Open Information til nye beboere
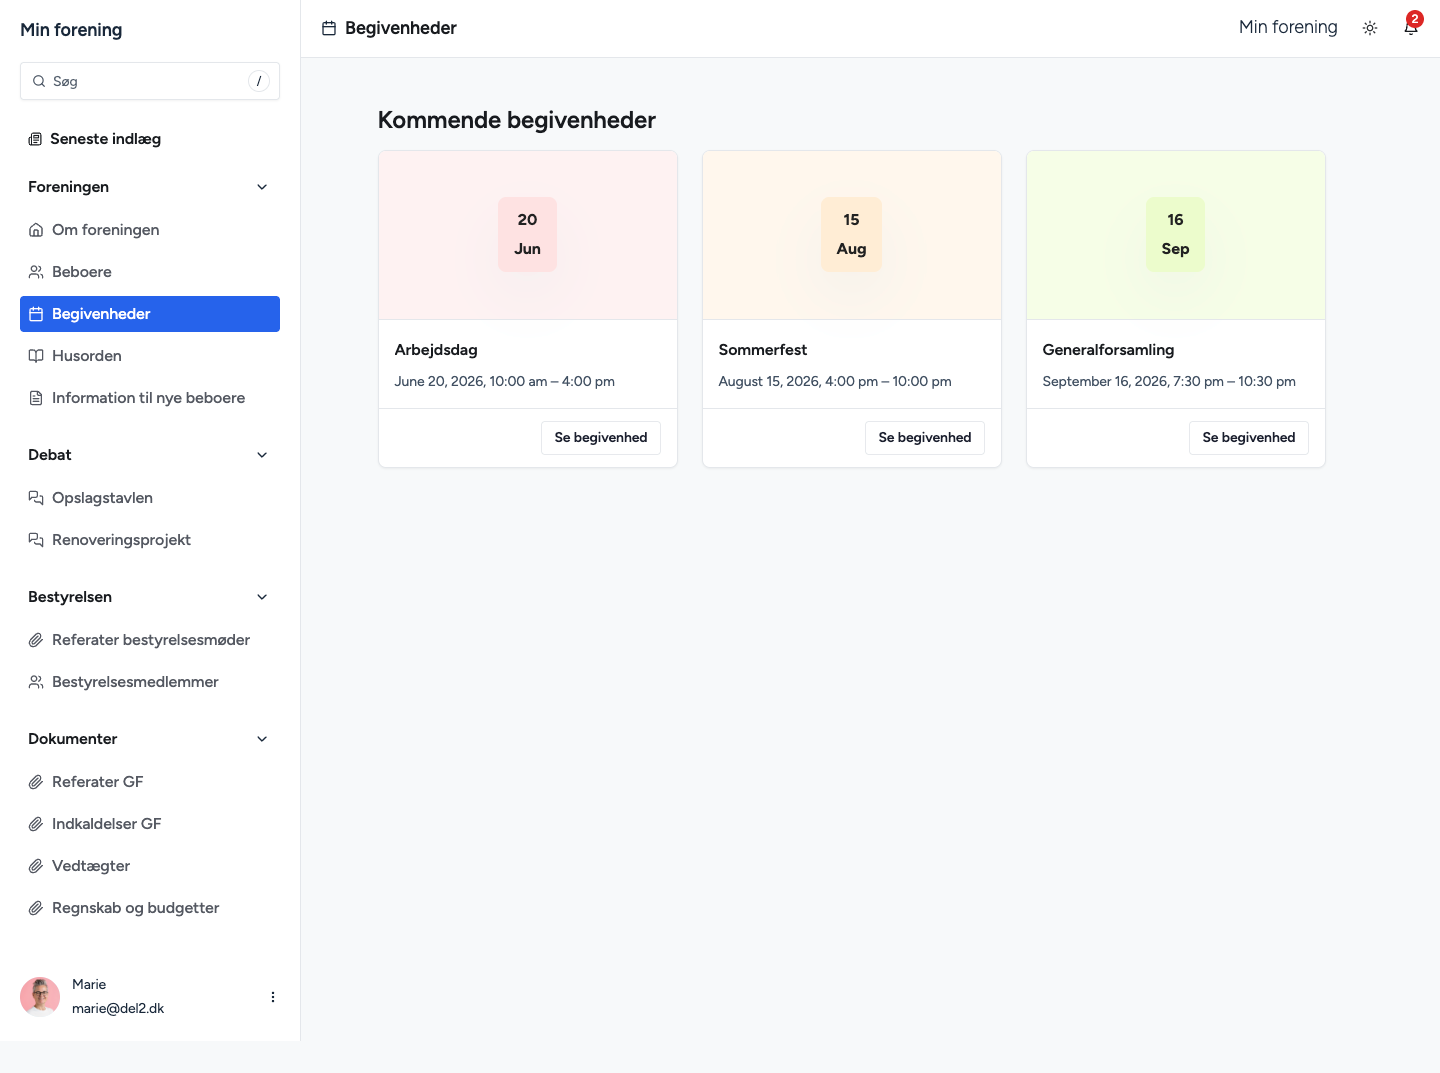1440x1073 pixels. point(150,398)
